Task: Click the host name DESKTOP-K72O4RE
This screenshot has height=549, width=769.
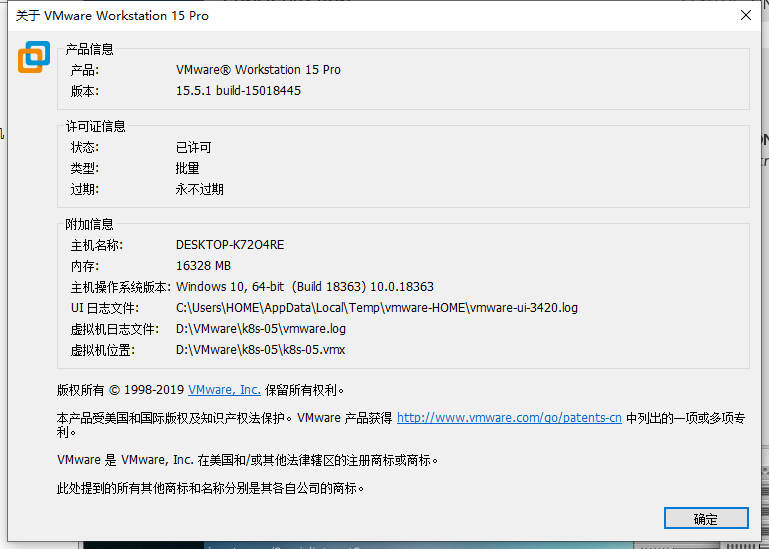Action: coord(230,245)
